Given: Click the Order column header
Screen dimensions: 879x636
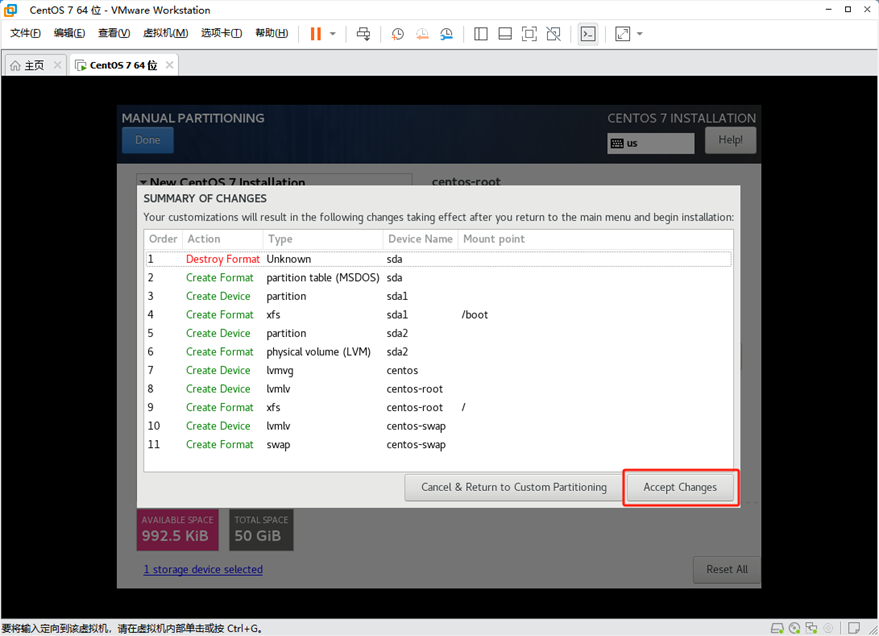Looking at the screenshot, I should [x=163, y=239].
